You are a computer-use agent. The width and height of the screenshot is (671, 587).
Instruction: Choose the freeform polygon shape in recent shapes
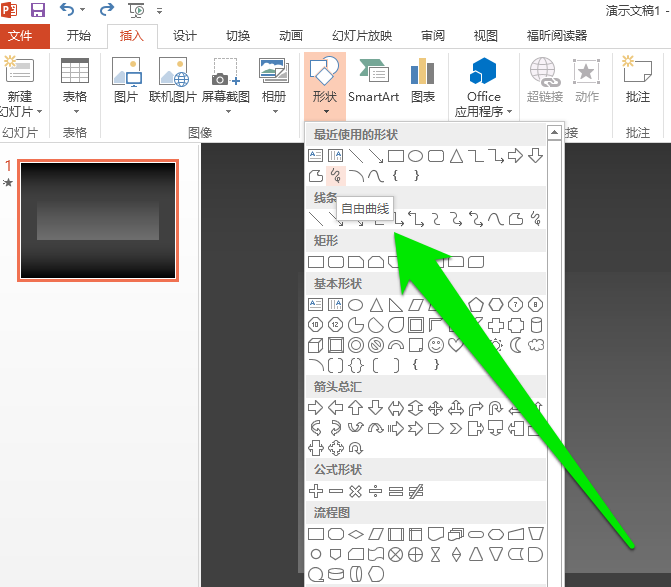[316, 175]
